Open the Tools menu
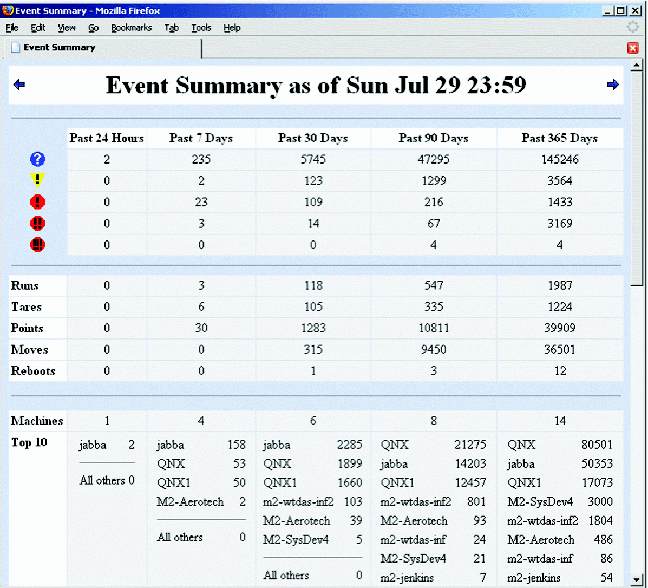This screenshot has height=588, width=648. tap(201, 28)
